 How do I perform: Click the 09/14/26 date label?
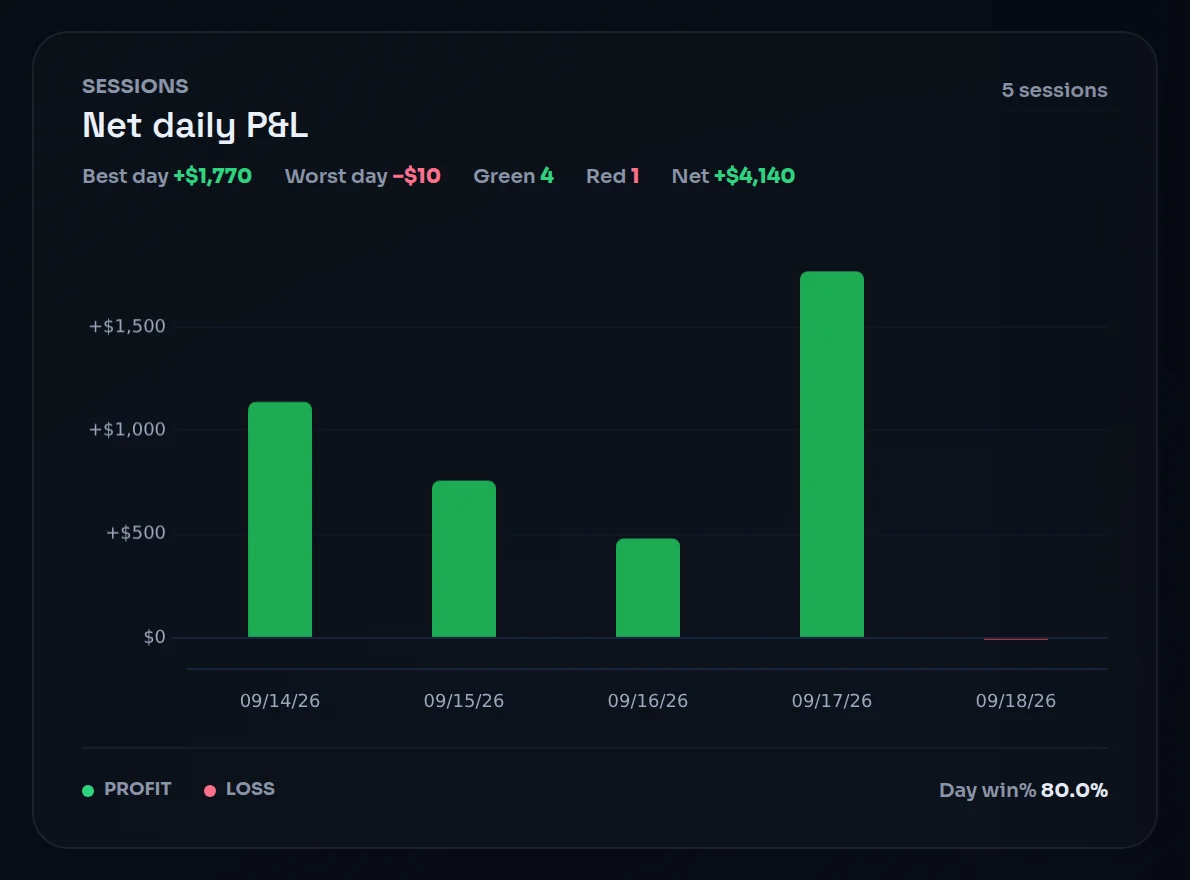pyautogui.click(x=280, y=700)
